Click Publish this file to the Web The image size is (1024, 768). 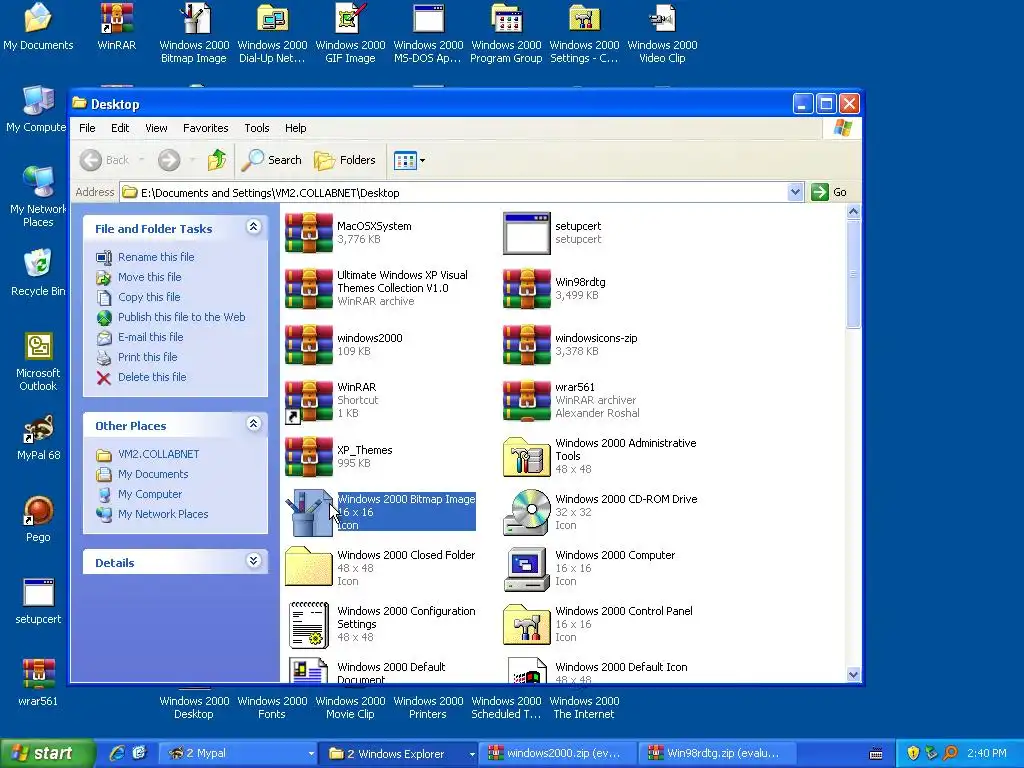(x=182, y=317)
